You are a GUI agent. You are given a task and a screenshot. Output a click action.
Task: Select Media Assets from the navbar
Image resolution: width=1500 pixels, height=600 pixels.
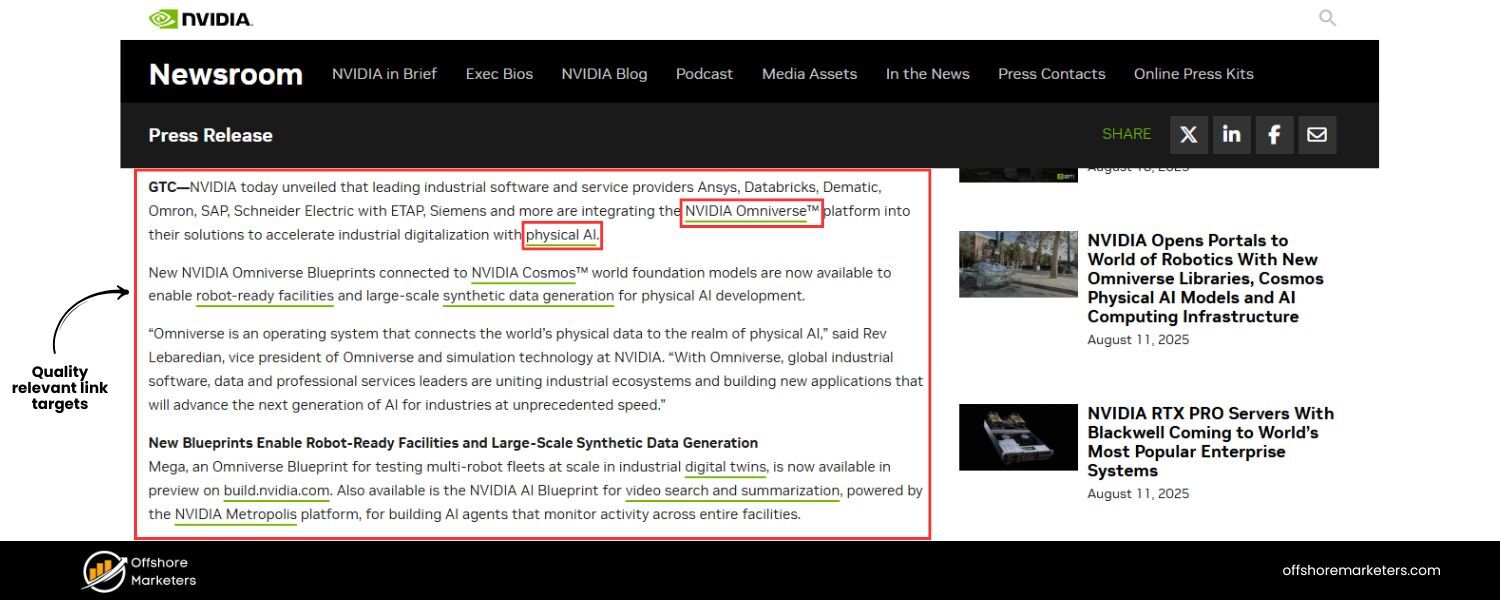(809, 73)
